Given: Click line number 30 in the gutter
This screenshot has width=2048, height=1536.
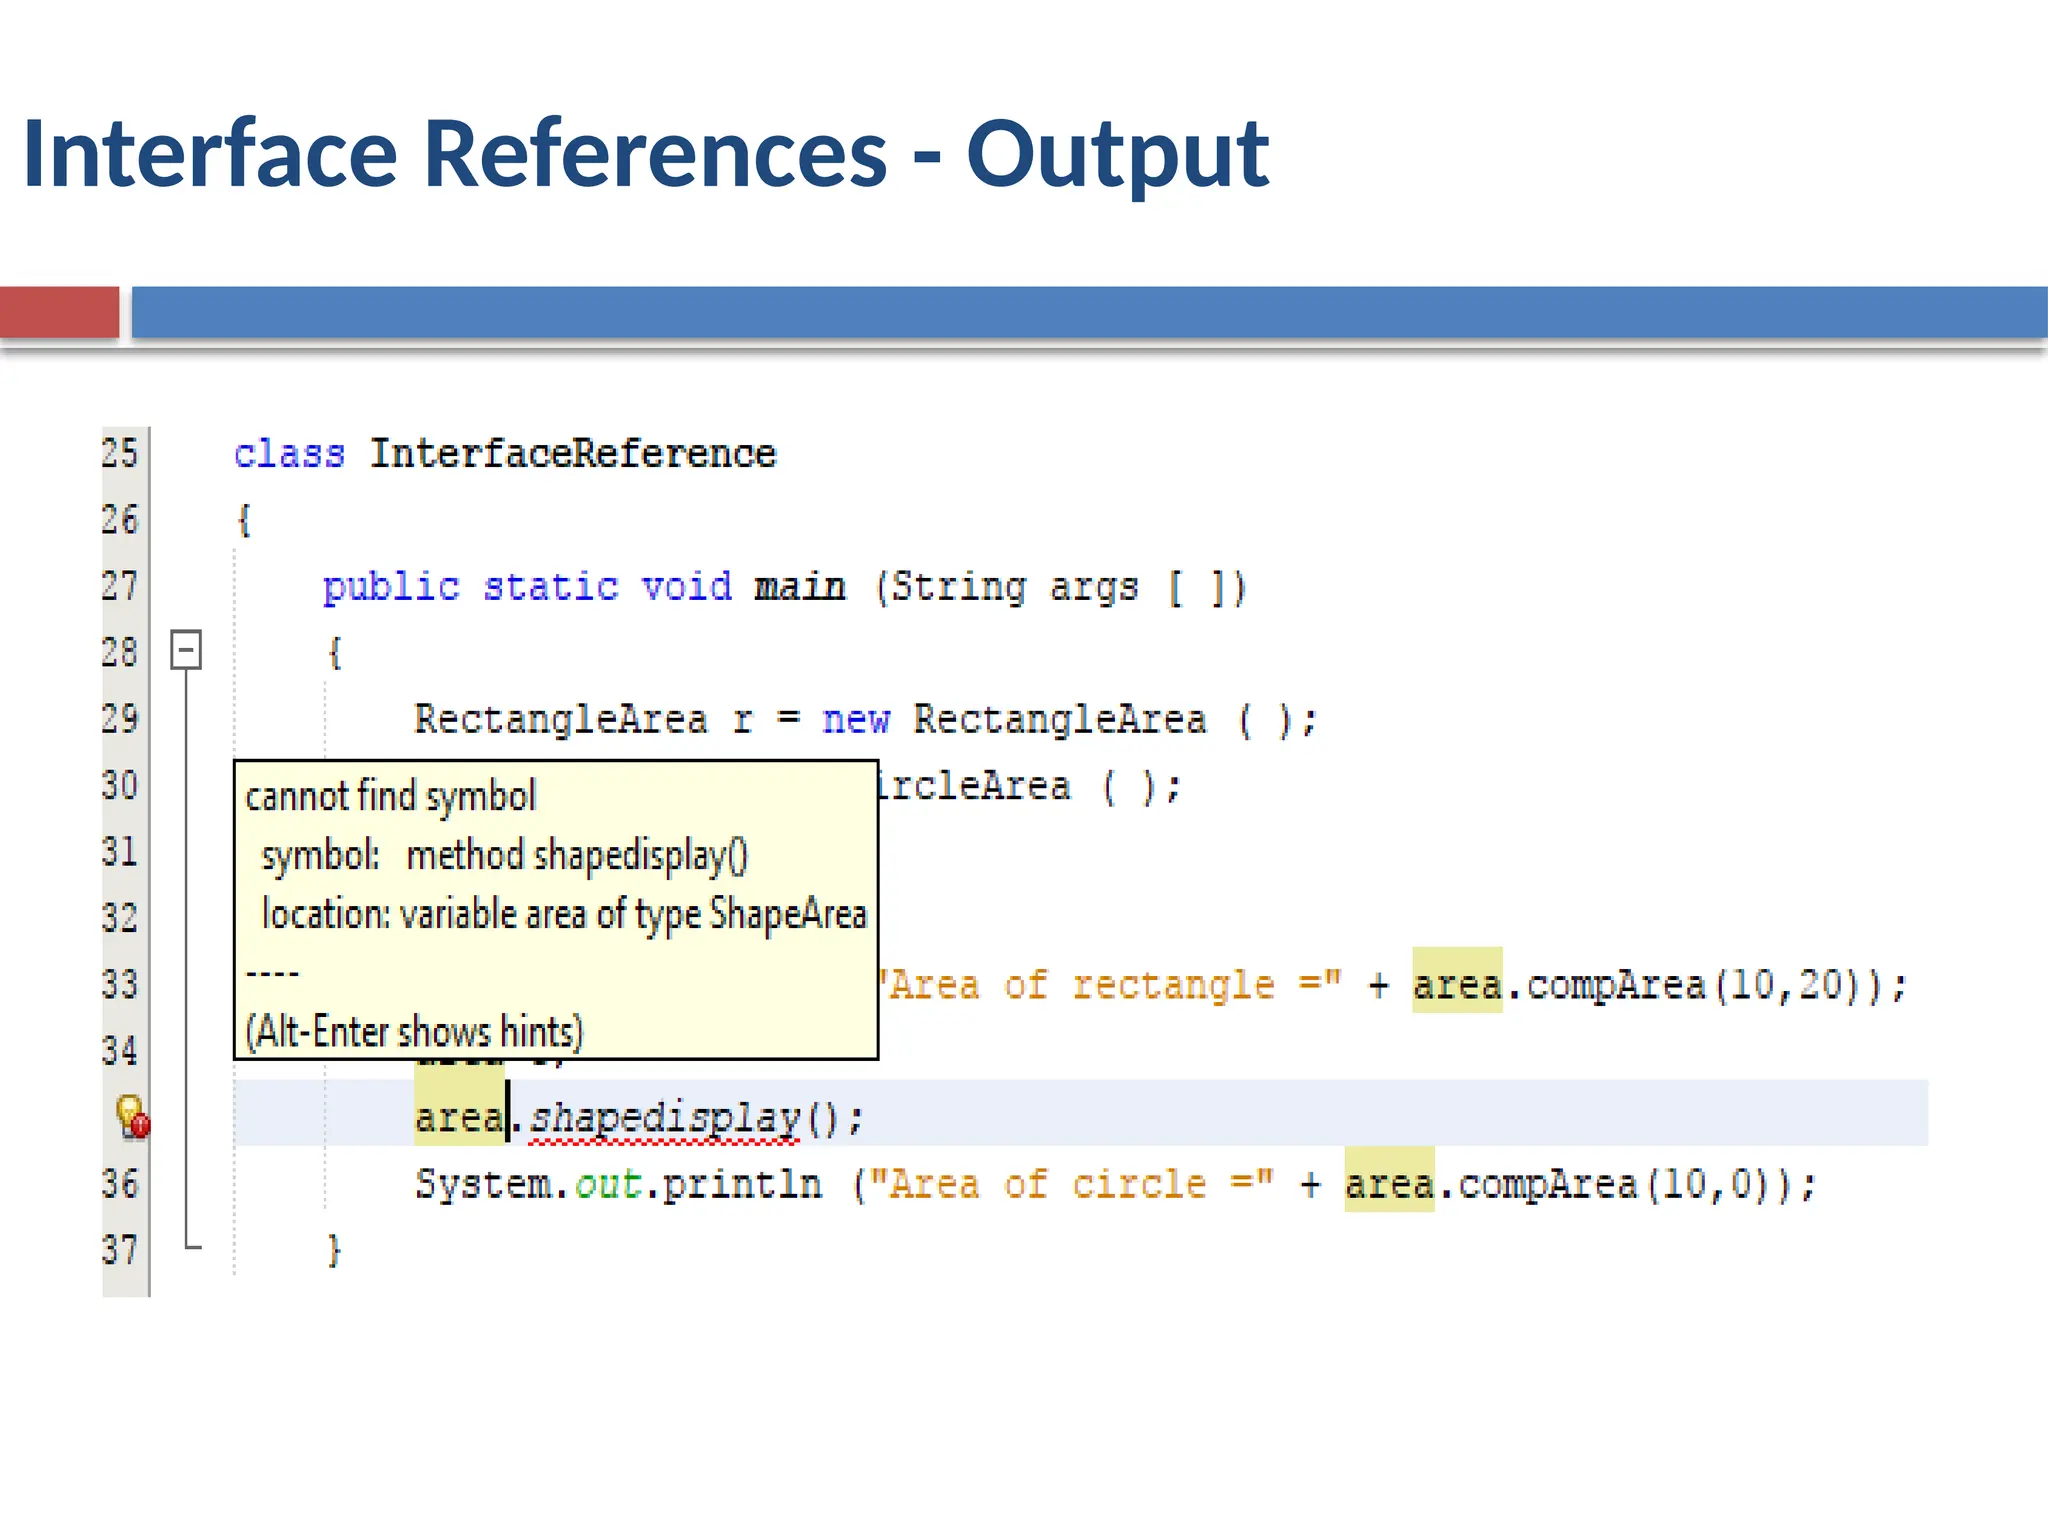Looking at the screenshot, I should point(120,785).
